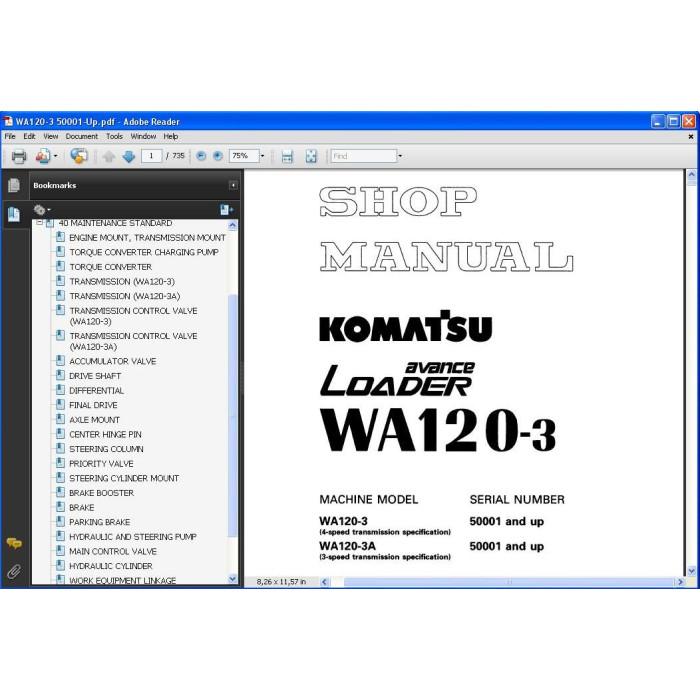This screenshot has height=700, width=700.
Task: Open the collaborate/share review toolbar icon
Action: (79, 156)
